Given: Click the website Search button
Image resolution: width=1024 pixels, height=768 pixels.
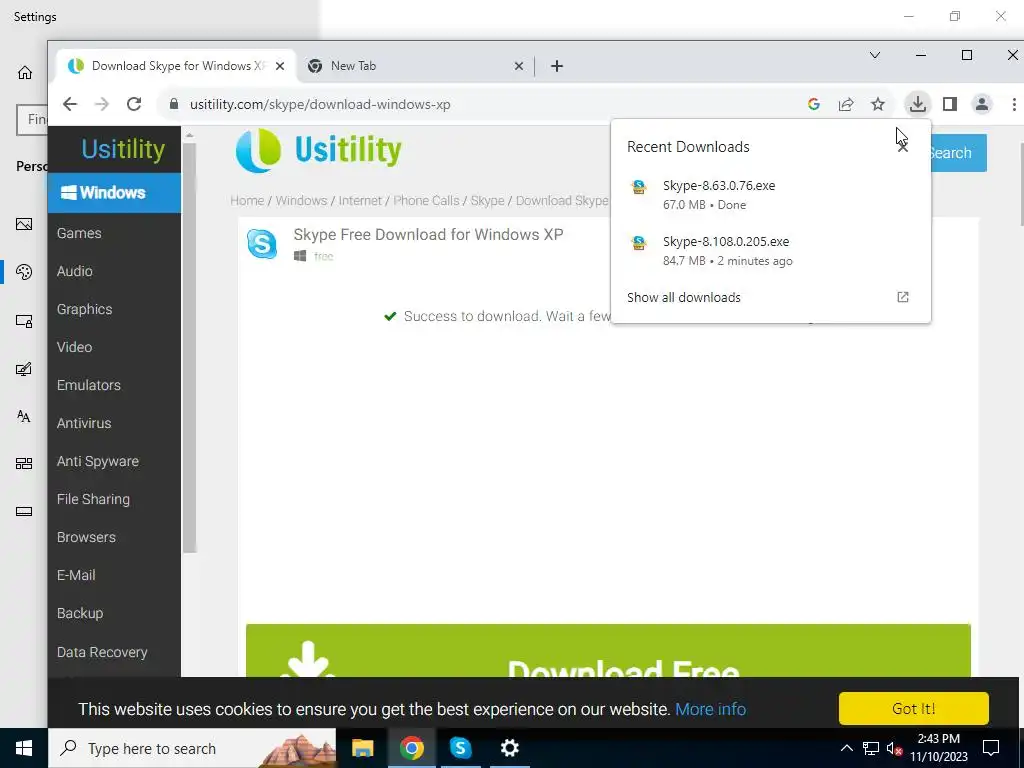Looking at the screenshot, I should tap(958, 153).
